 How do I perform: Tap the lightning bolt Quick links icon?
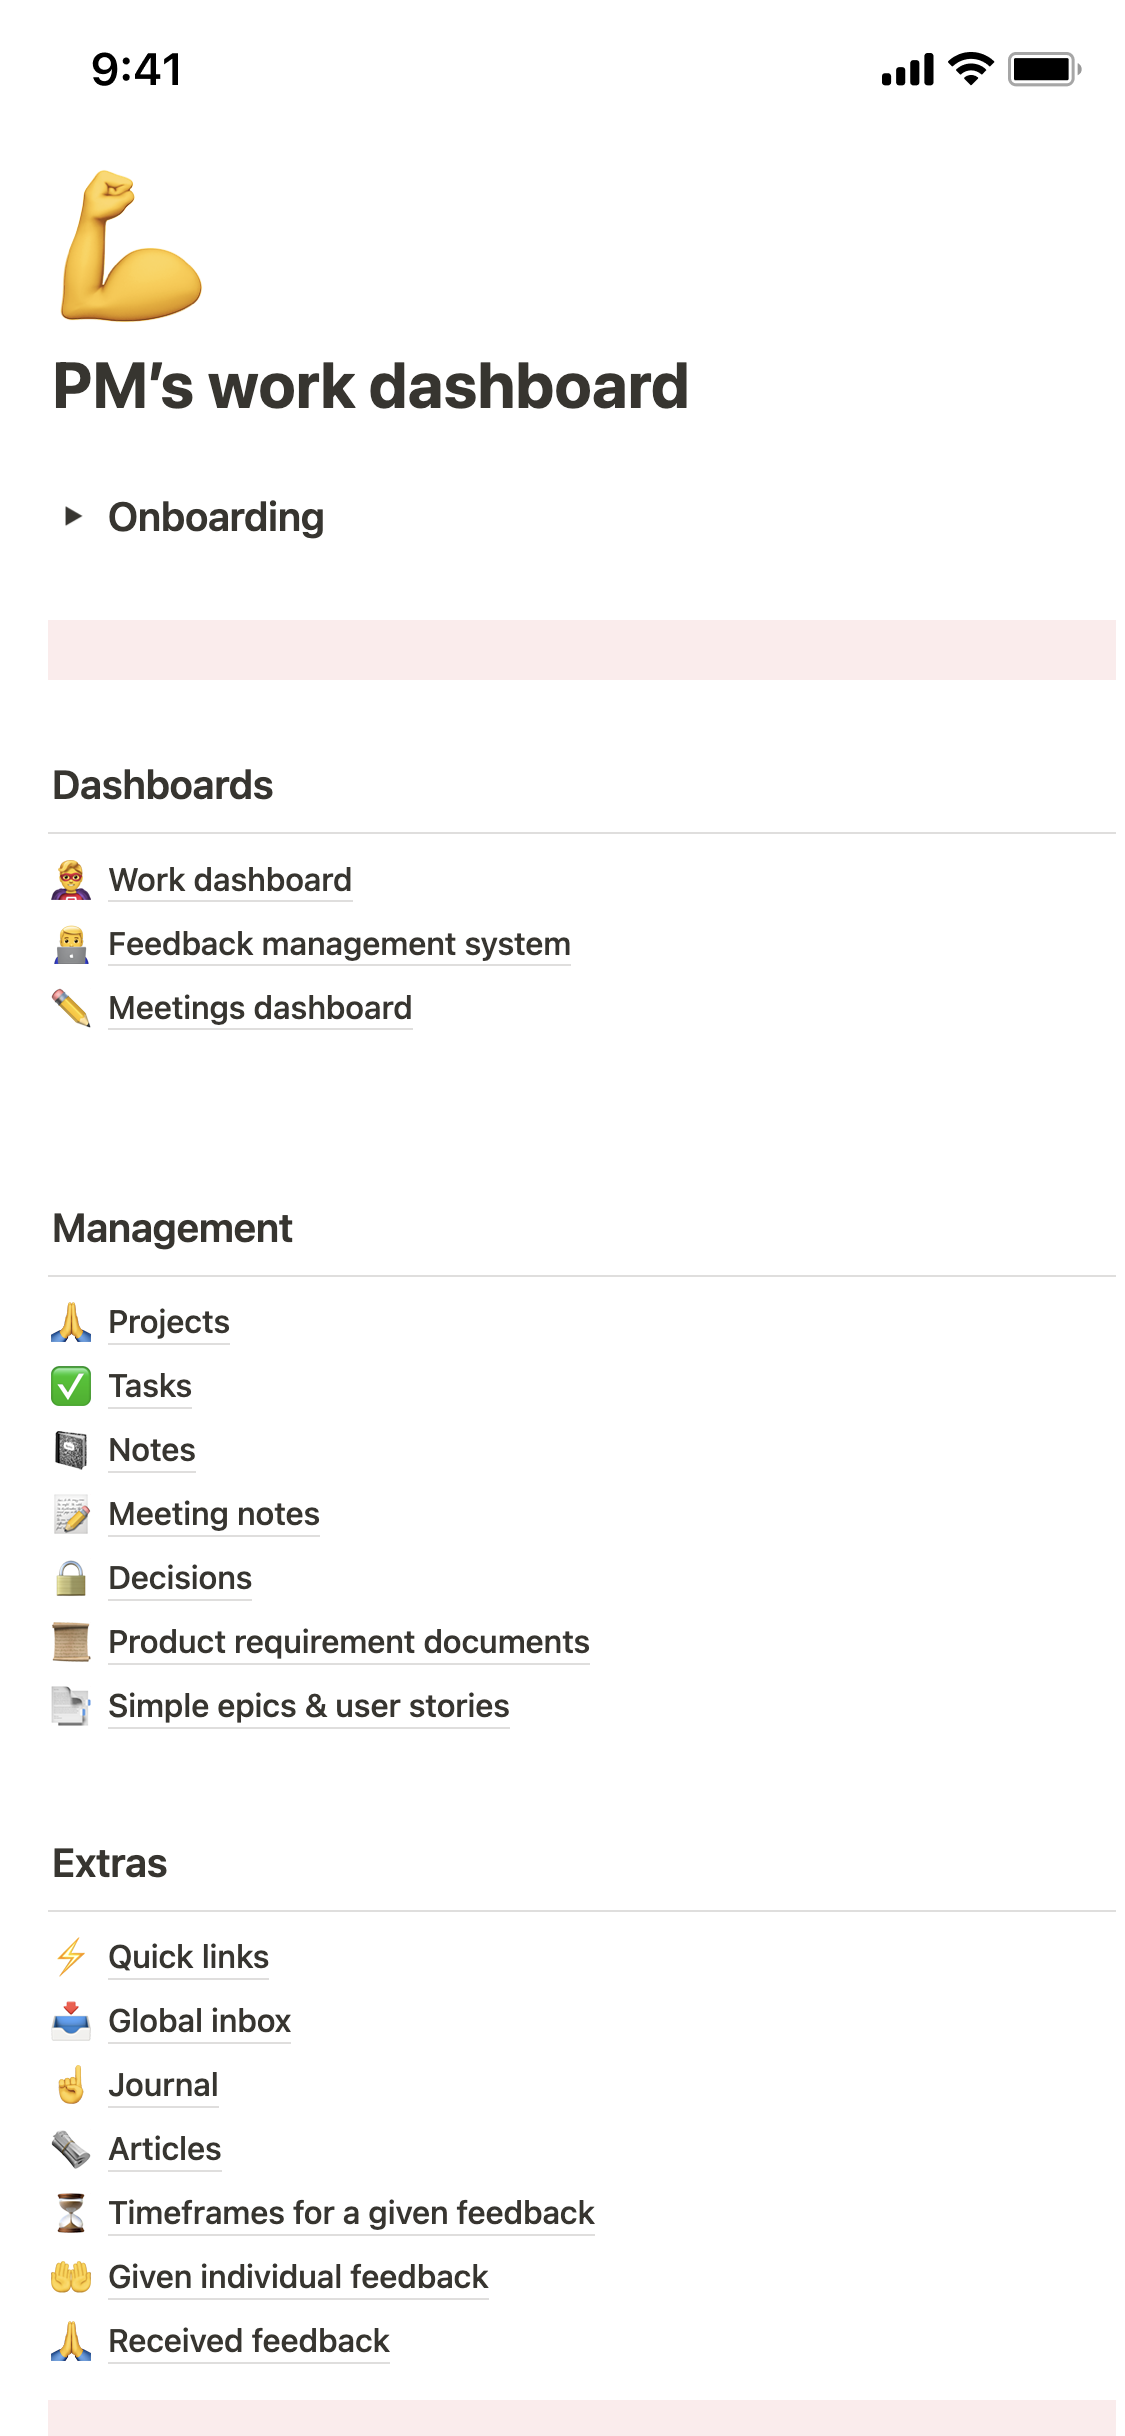(71, 1957)
